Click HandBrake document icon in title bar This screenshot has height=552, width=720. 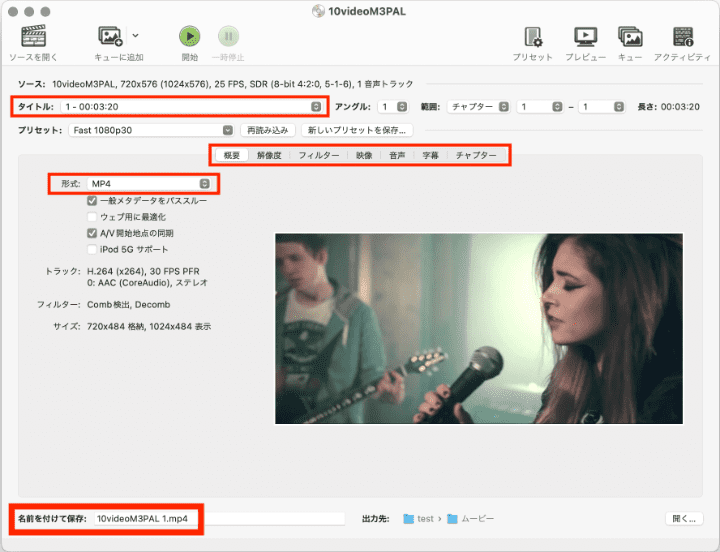318,11
